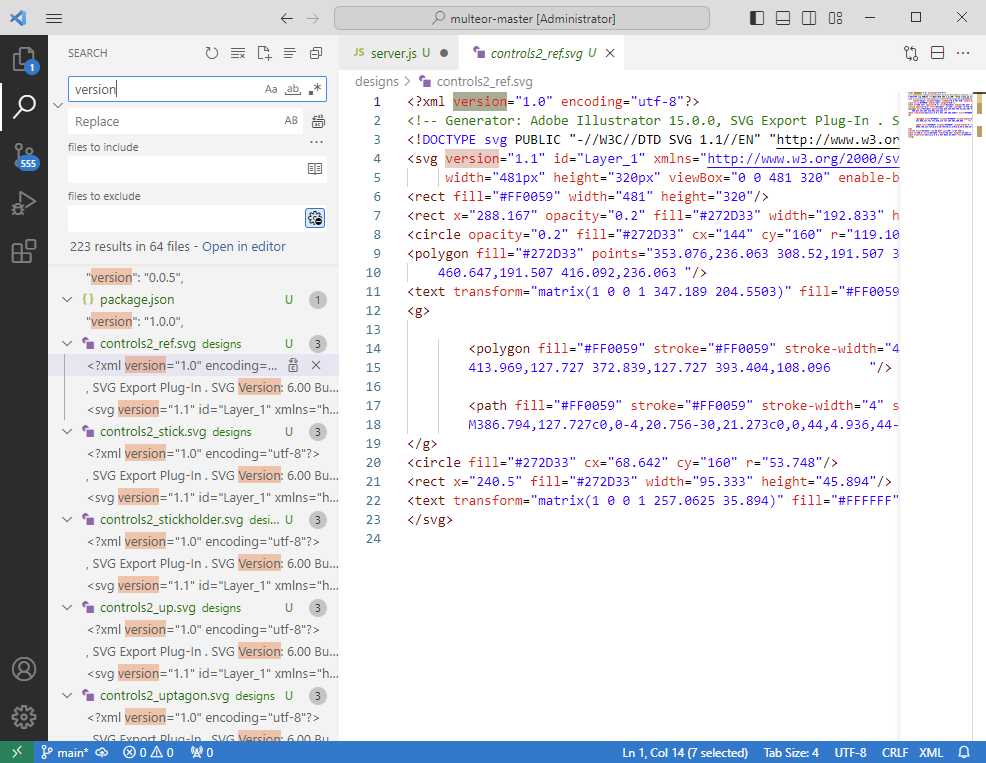Toggle Match Whole Word in the search box
The height and width of the screenshot is (763, 986).
(x=292, y=89)
